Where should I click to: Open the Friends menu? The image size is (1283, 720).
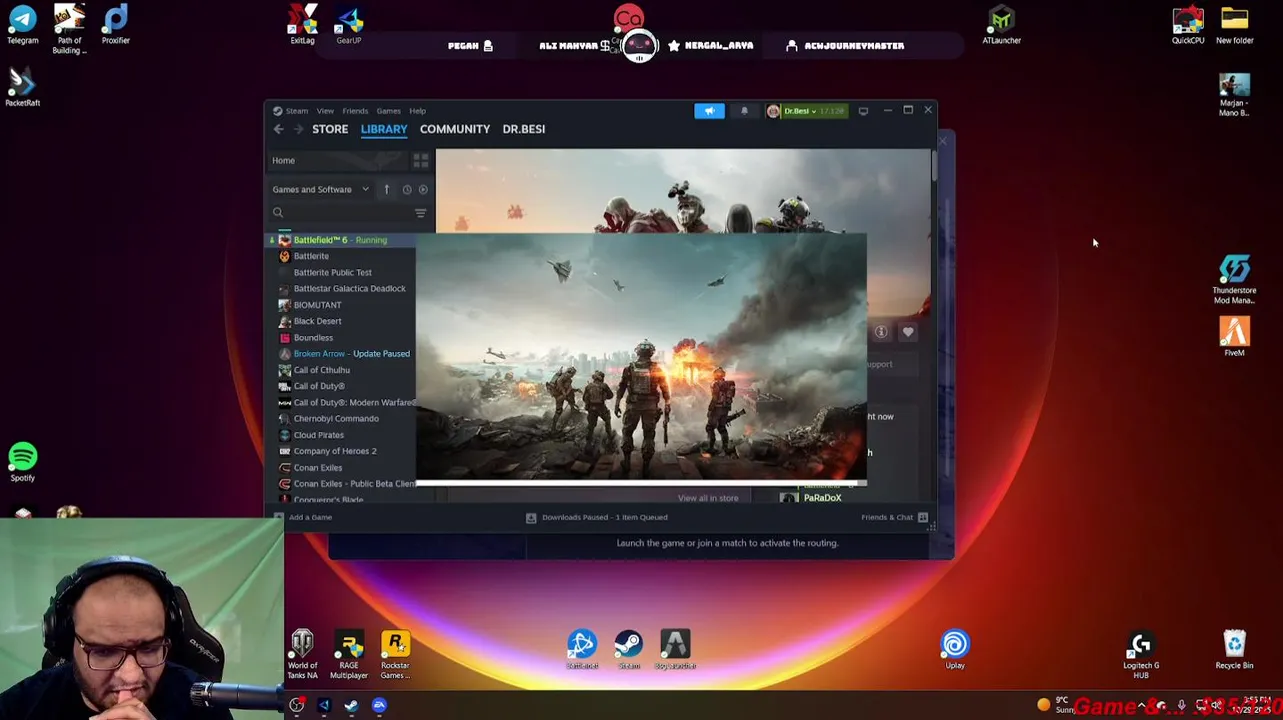355,111
